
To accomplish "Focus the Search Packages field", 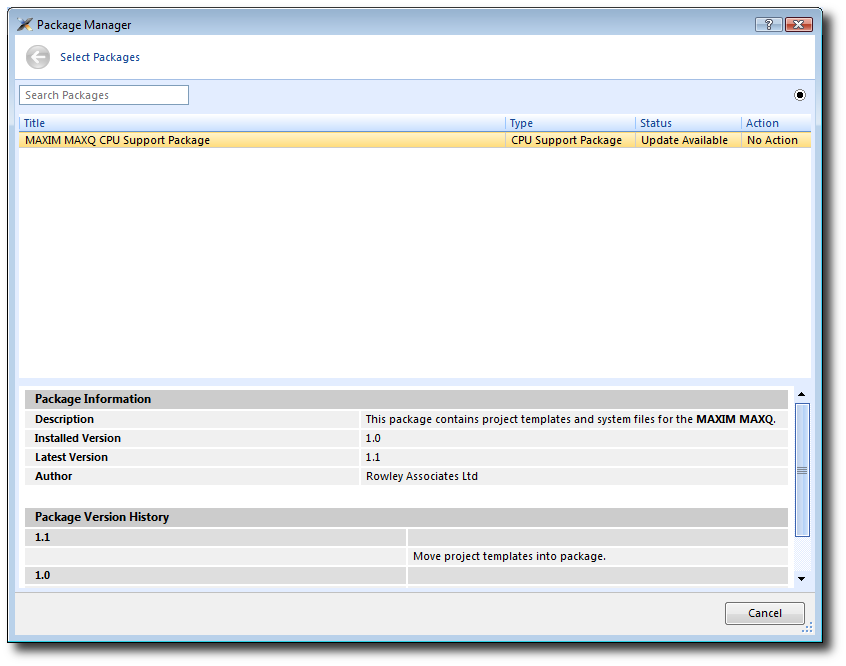I will pyautogui.click(x=104, y=95).
